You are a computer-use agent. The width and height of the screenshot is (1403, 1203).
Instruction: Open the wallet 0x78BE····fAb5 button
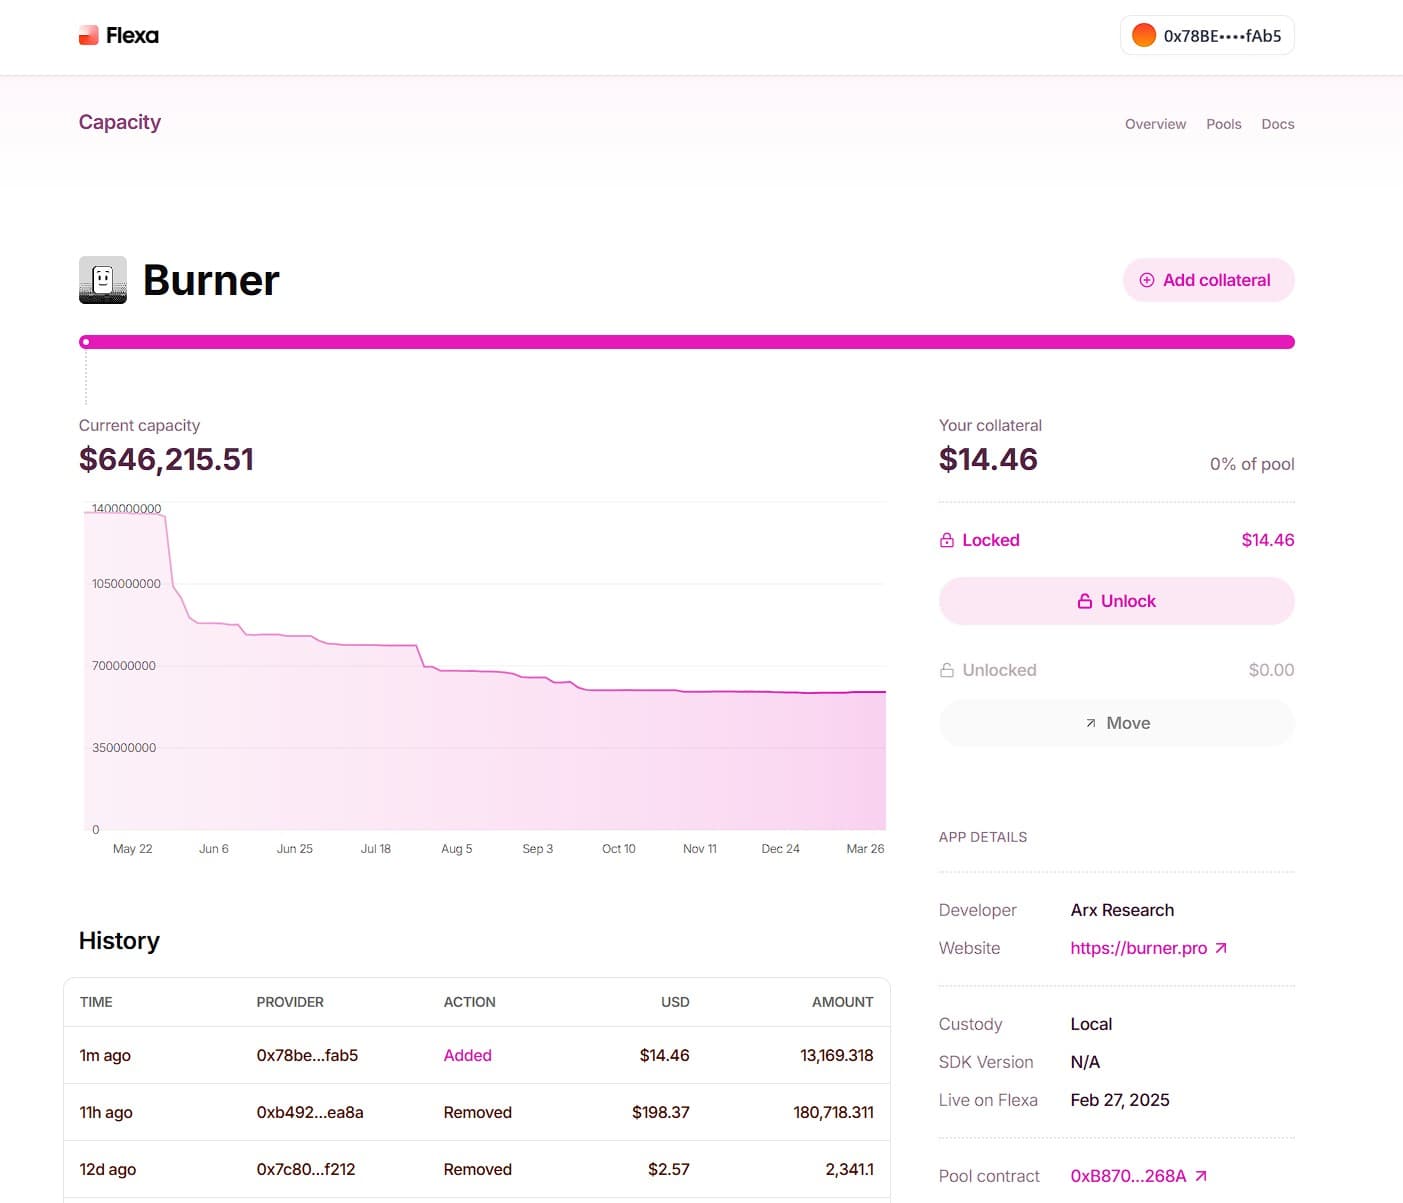(x=1207, y=35)
